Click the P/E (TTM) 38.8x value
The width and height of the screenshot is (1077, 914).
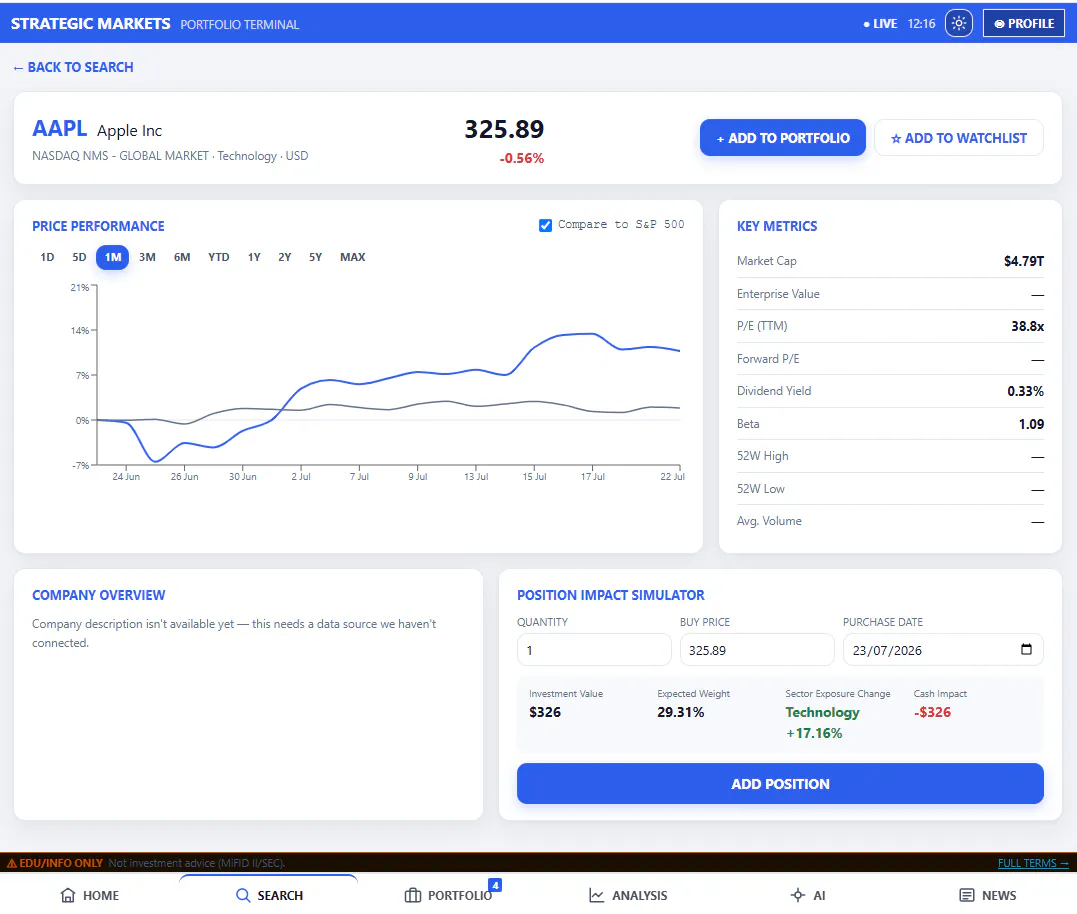point(1027,326)
